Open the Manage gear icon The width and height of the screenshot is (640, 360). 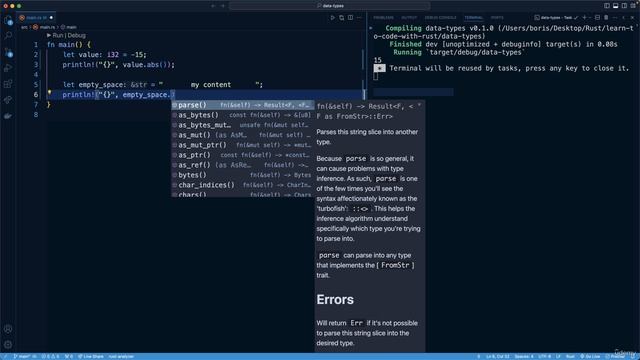coord(8,344)
